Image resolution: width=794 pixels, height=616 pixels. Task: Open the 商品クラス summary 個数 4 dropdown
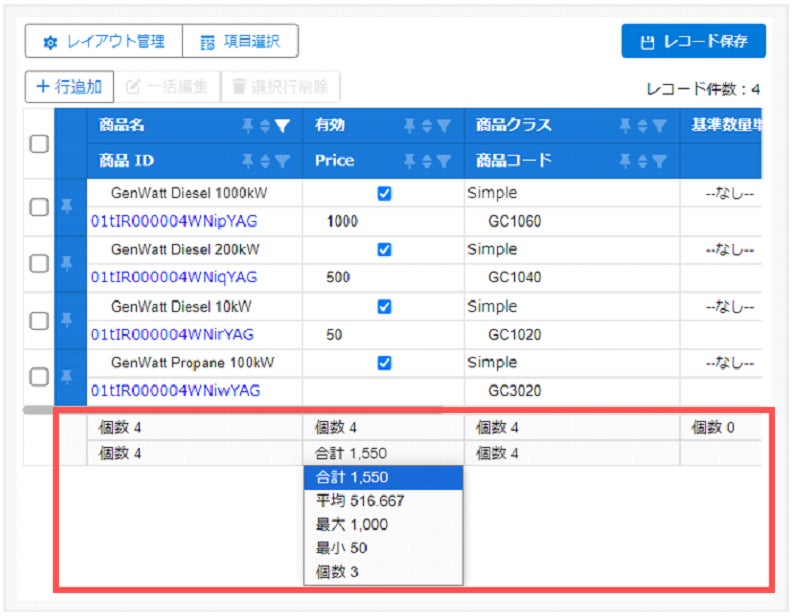(x=572, y=428)
